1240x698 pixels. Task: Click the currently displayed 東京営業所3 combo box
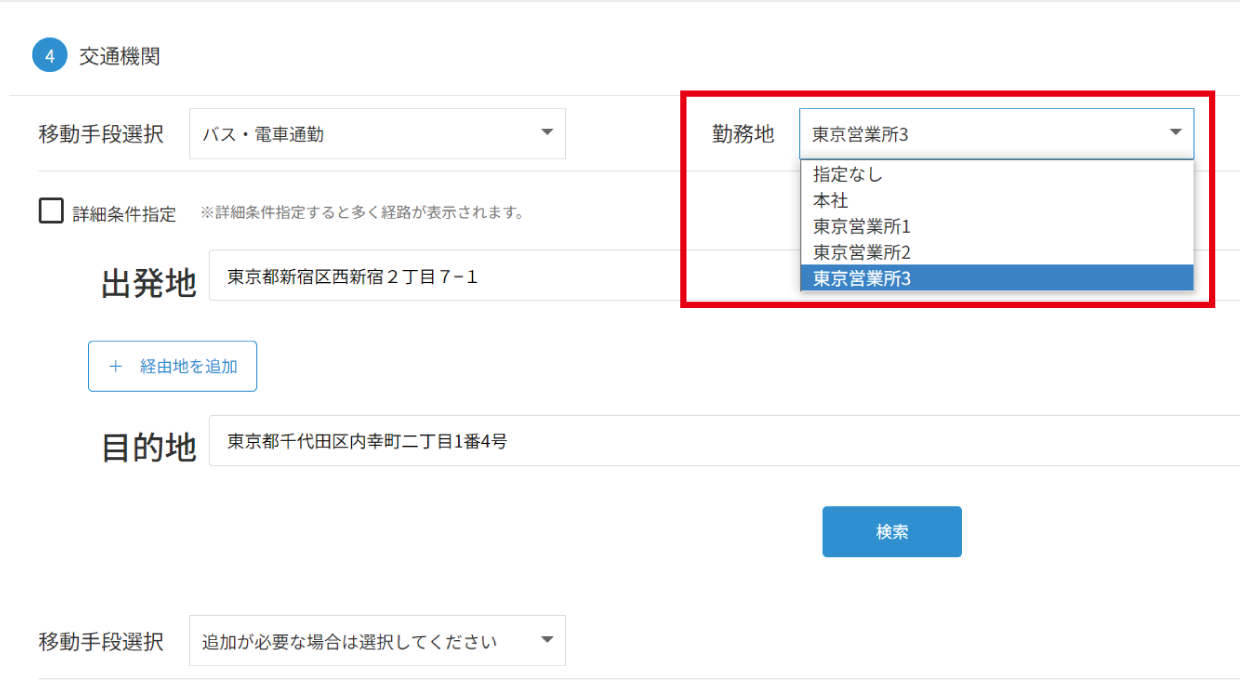coord(950,133)
